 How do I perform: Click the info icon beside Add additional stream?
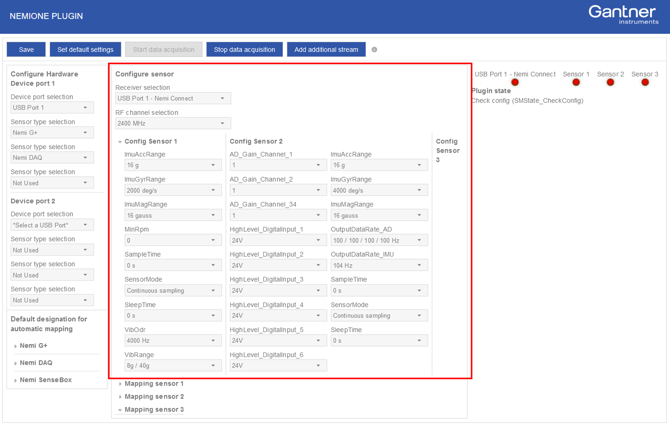374,50
